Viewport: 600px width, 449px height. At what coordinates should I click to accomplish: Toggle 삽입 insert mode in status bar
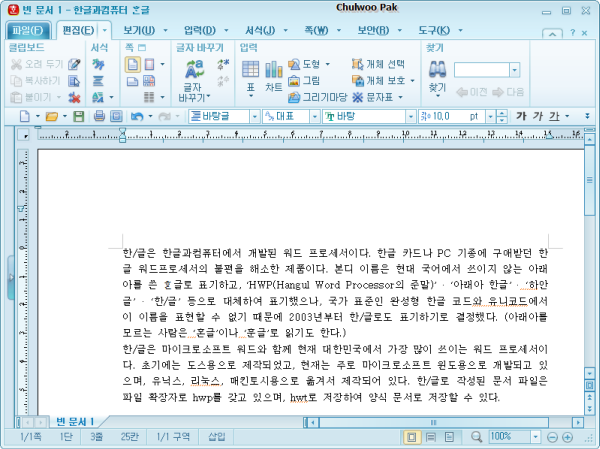click(x=217, y=436)
